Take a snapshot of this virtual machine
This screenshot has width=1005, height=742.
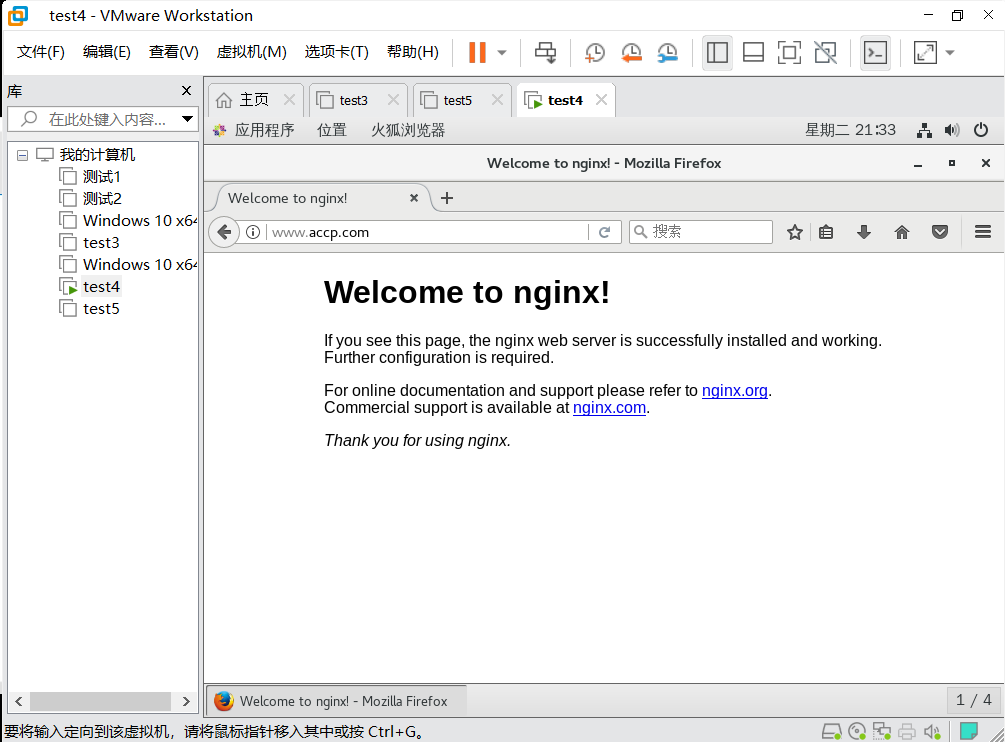tap(595, 53)
